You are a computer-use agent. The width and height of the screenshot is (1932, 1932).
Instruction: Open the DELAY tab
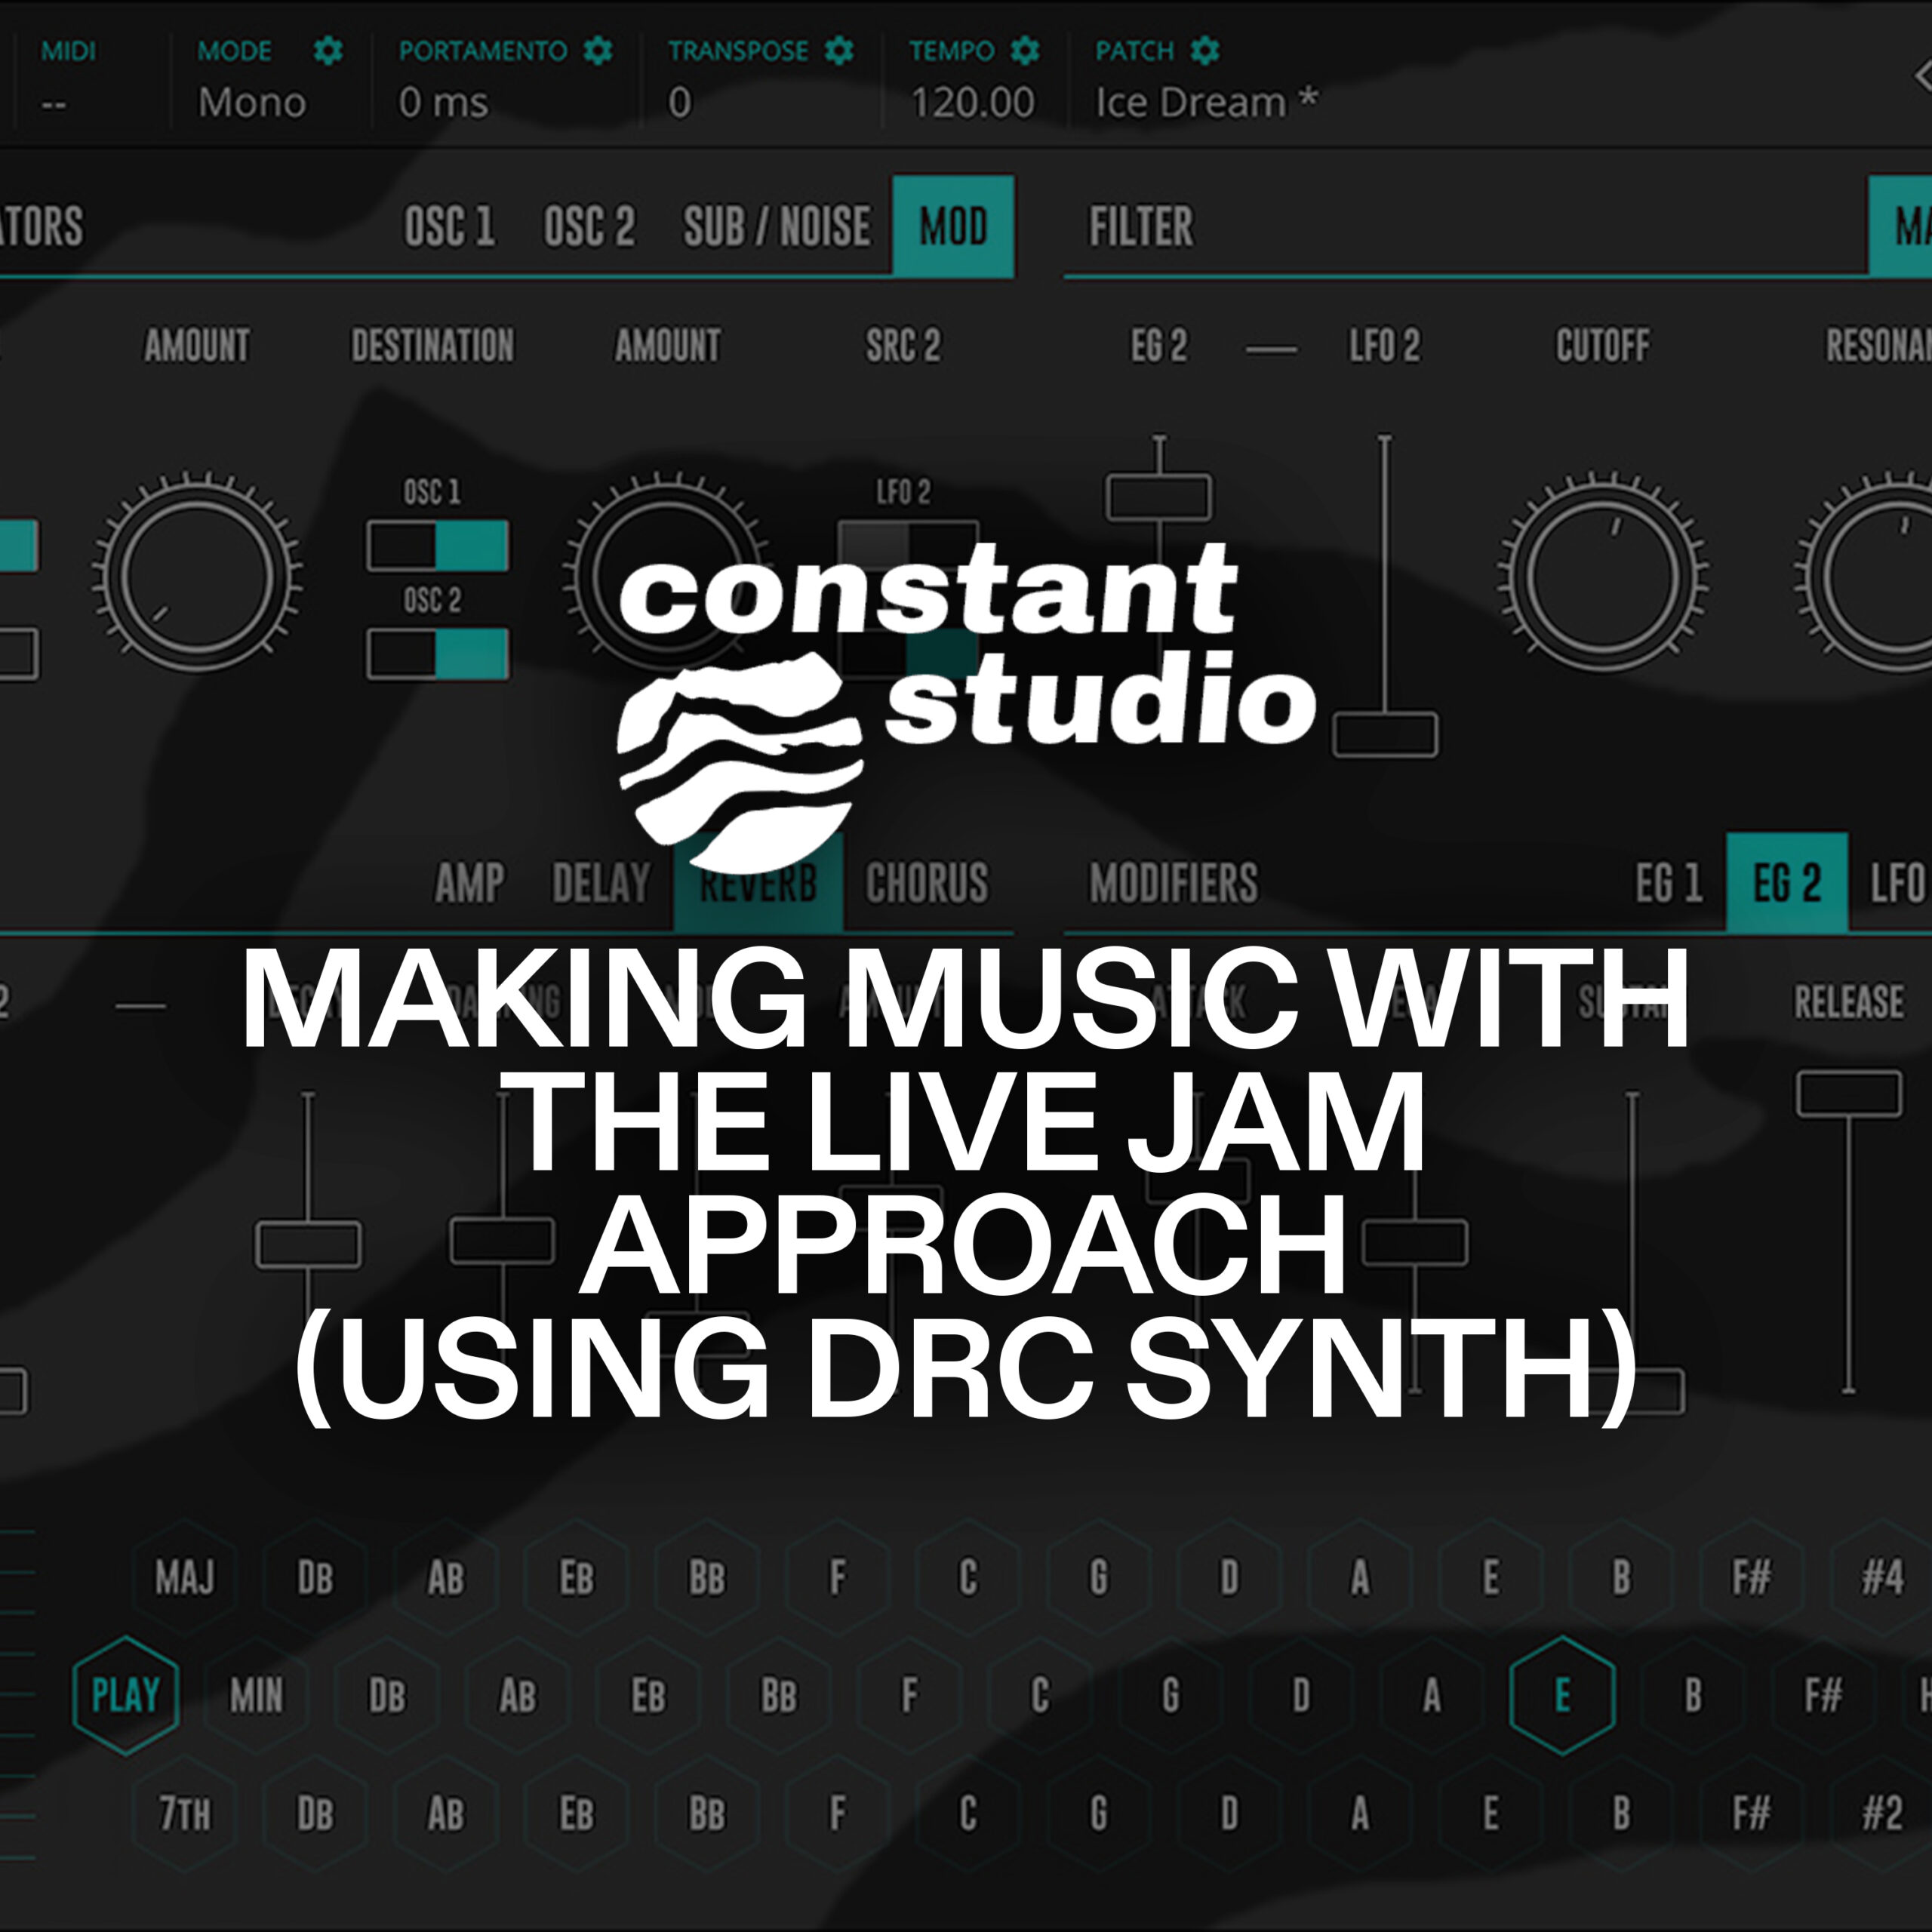click(x=601, y=883)
